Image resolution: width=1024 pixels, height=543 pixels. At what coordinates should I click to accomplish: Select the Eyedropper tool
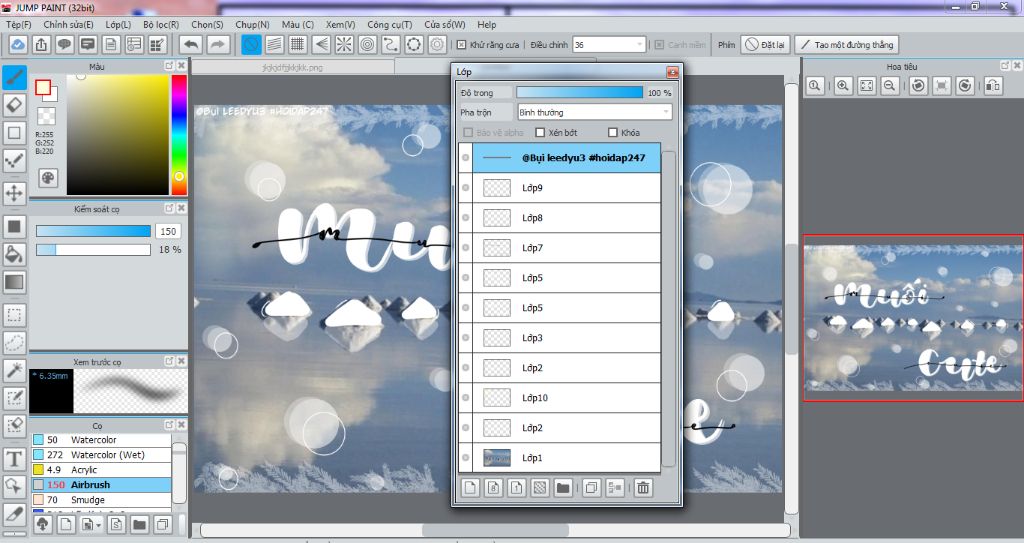click(14, 514)
